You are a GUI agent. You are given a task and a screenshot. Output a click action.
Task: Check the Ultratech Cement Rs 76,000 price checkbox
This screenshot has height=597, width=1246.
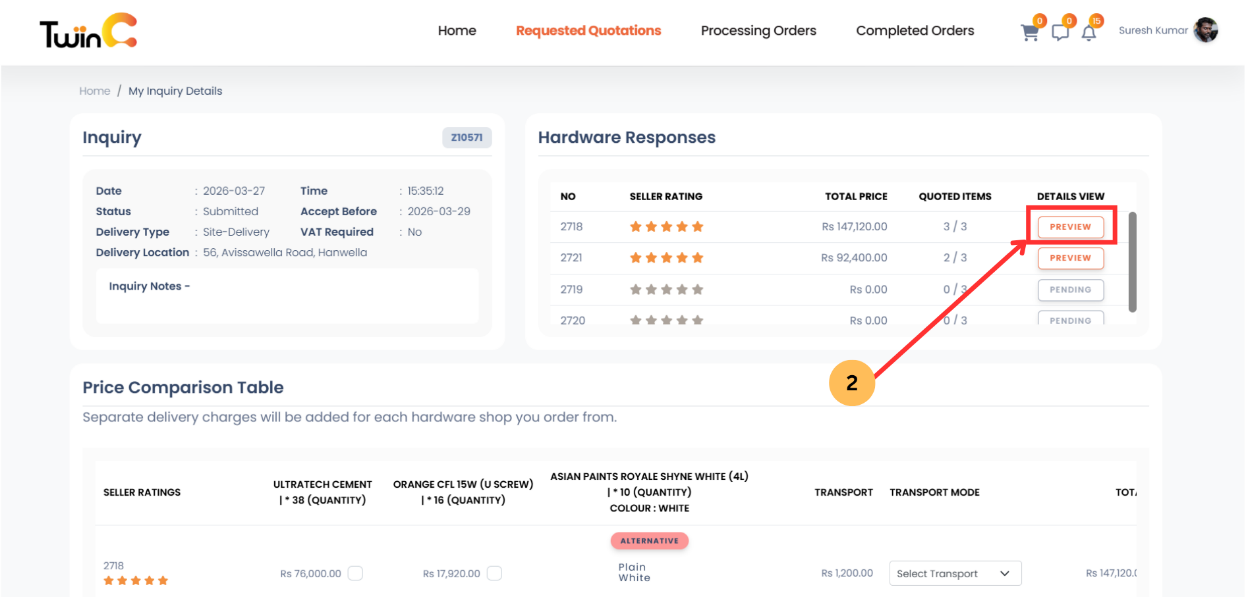pyautogui.click(x=356, y=573)
